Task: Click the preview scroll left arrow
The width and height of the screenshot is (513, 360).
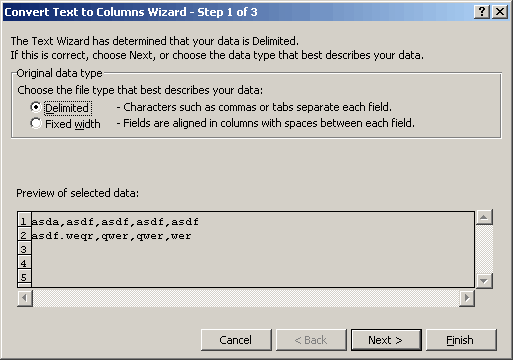Action: (25, 298)
